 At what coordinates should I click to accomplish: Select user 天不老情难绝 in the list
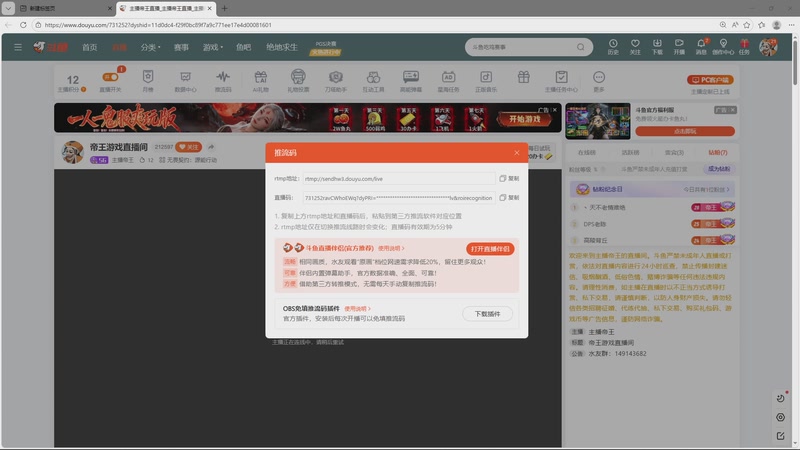point(607,208)
